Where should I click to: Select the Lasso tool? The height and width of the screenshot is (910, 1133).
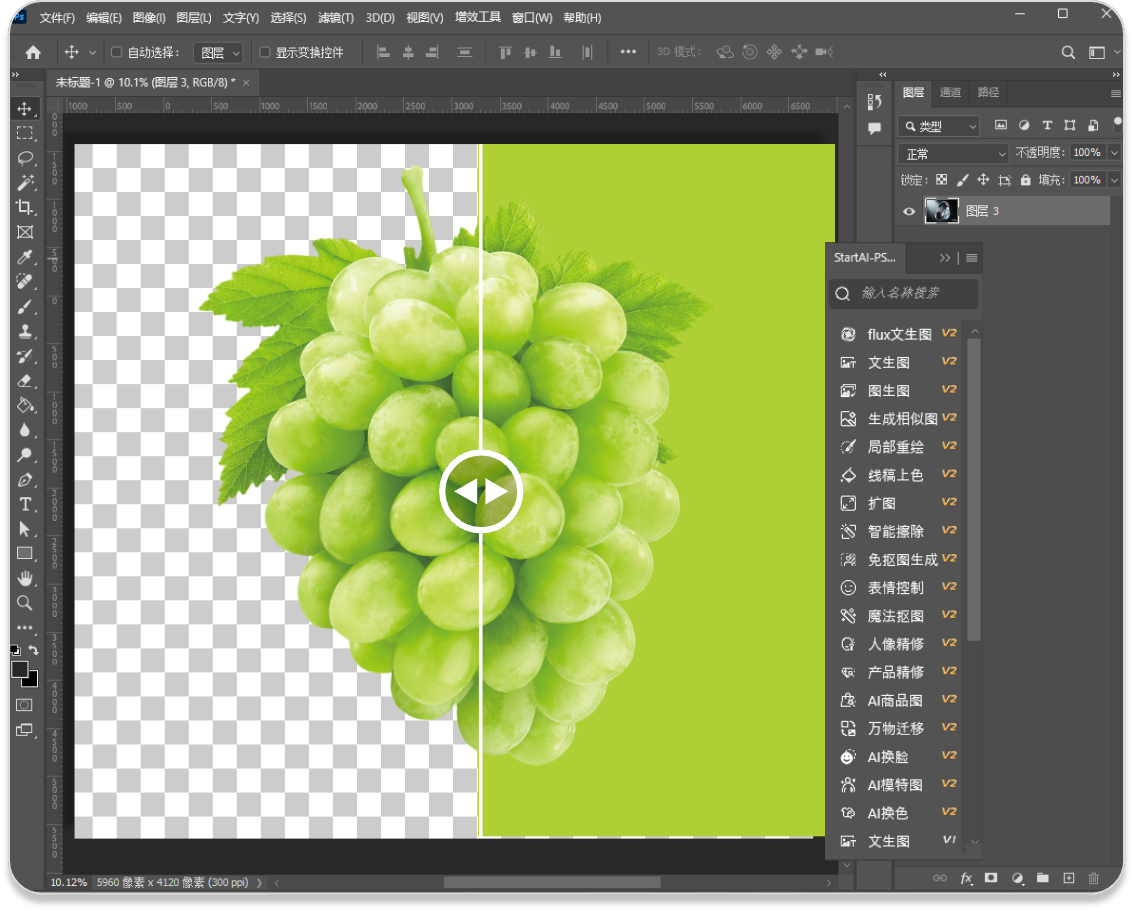pos(25,158)
